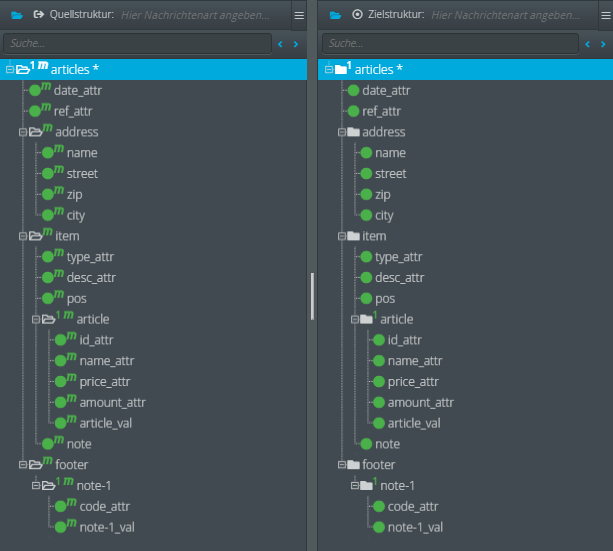
Task: Collapse source article node
Action: click(x=36, y=319)
